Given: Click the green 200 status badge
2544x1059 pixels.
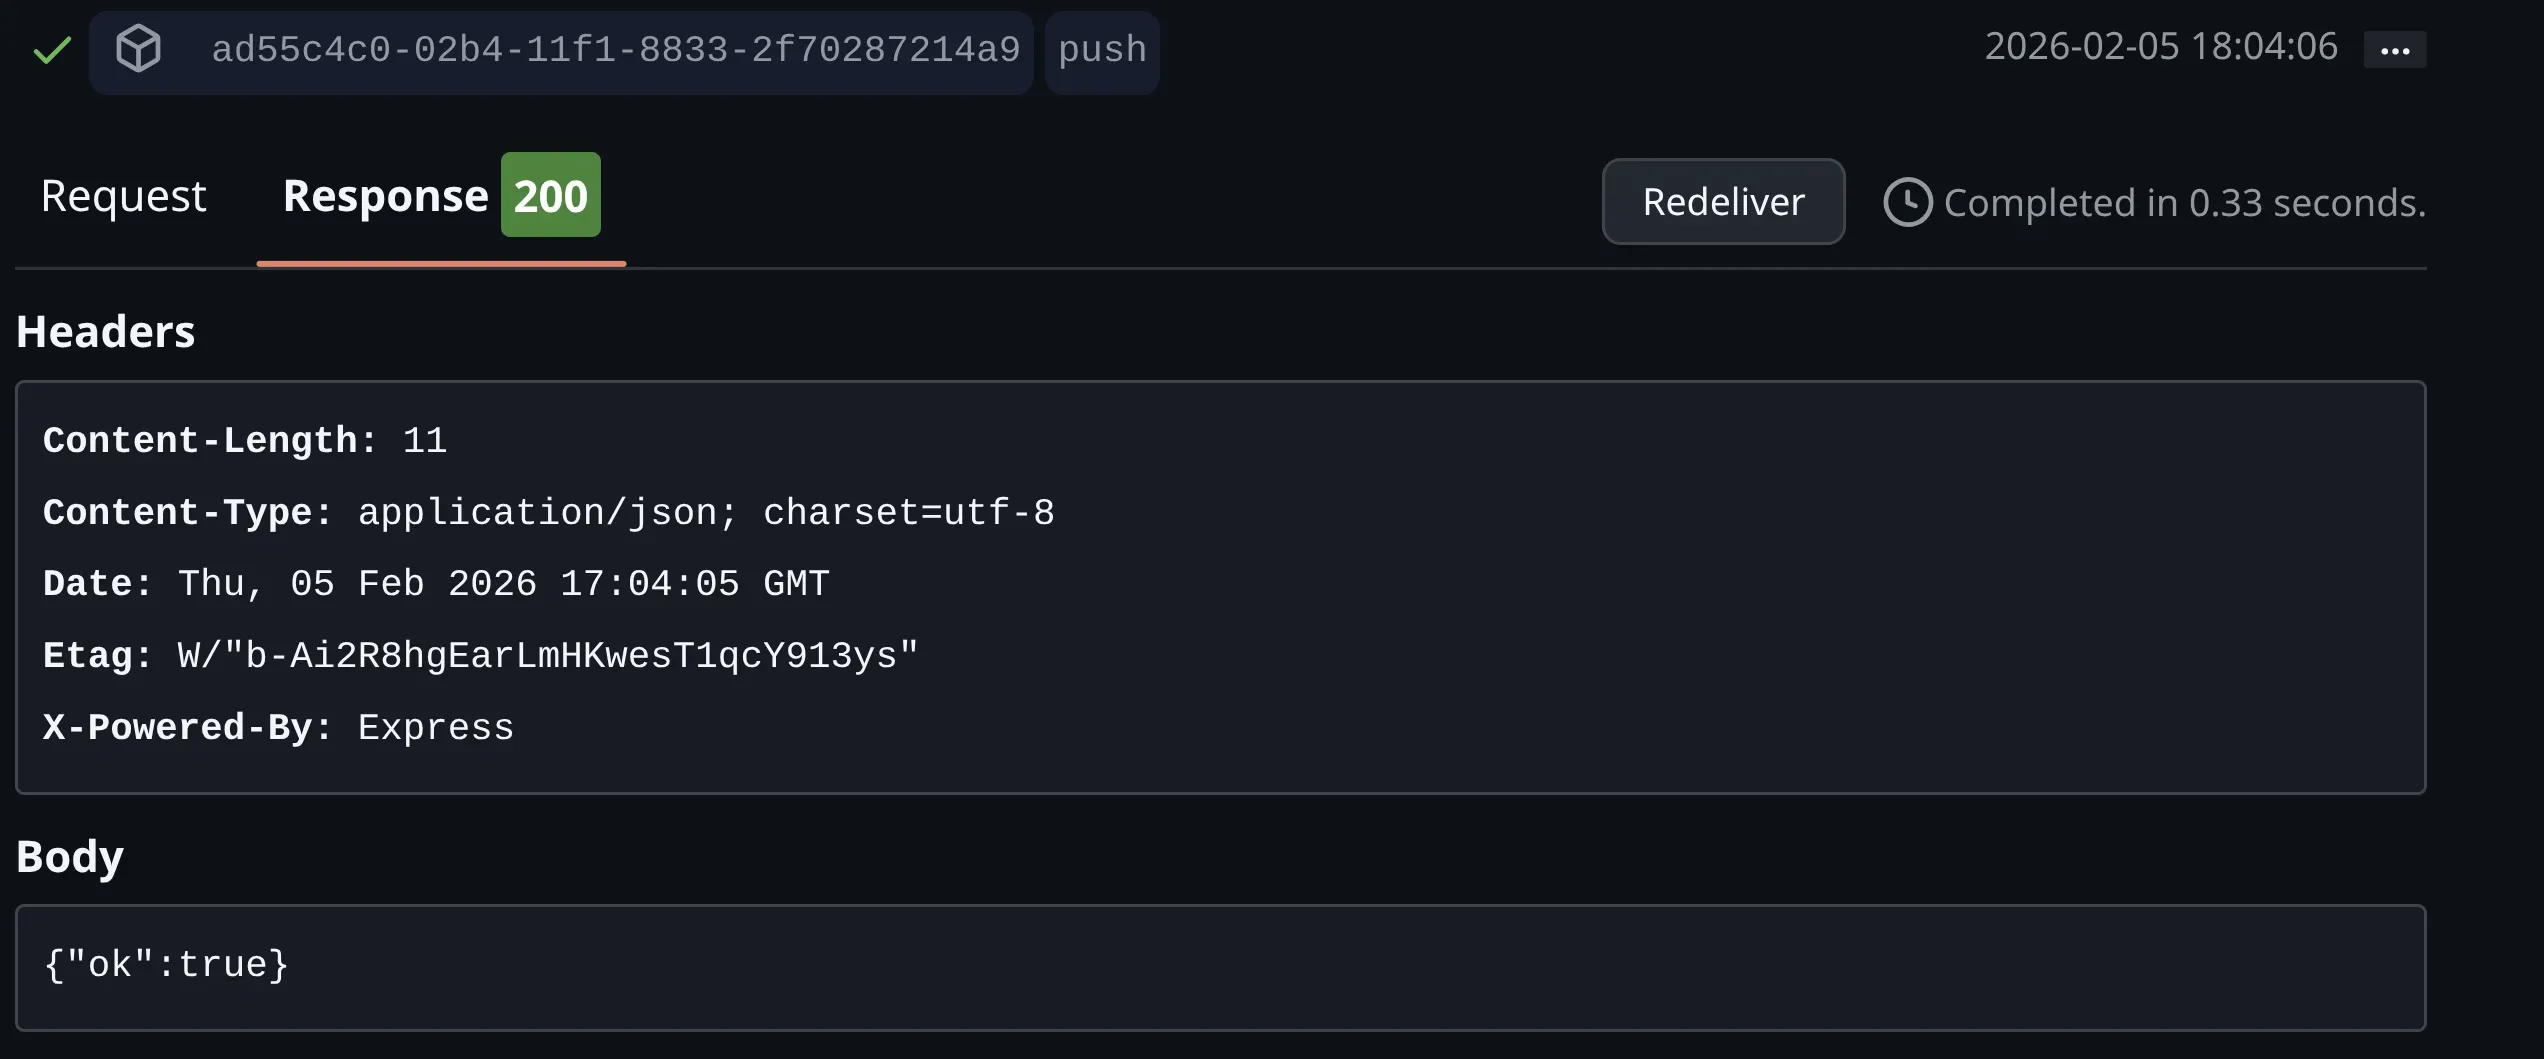Looking at the screenshot, I should (550, 195).
